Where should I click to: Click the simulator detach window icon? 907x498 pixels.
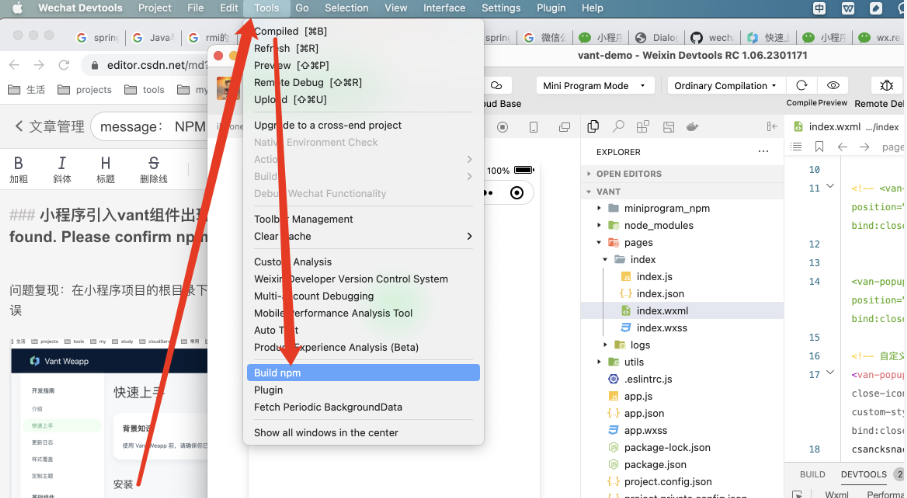click(x=564, y=127)
